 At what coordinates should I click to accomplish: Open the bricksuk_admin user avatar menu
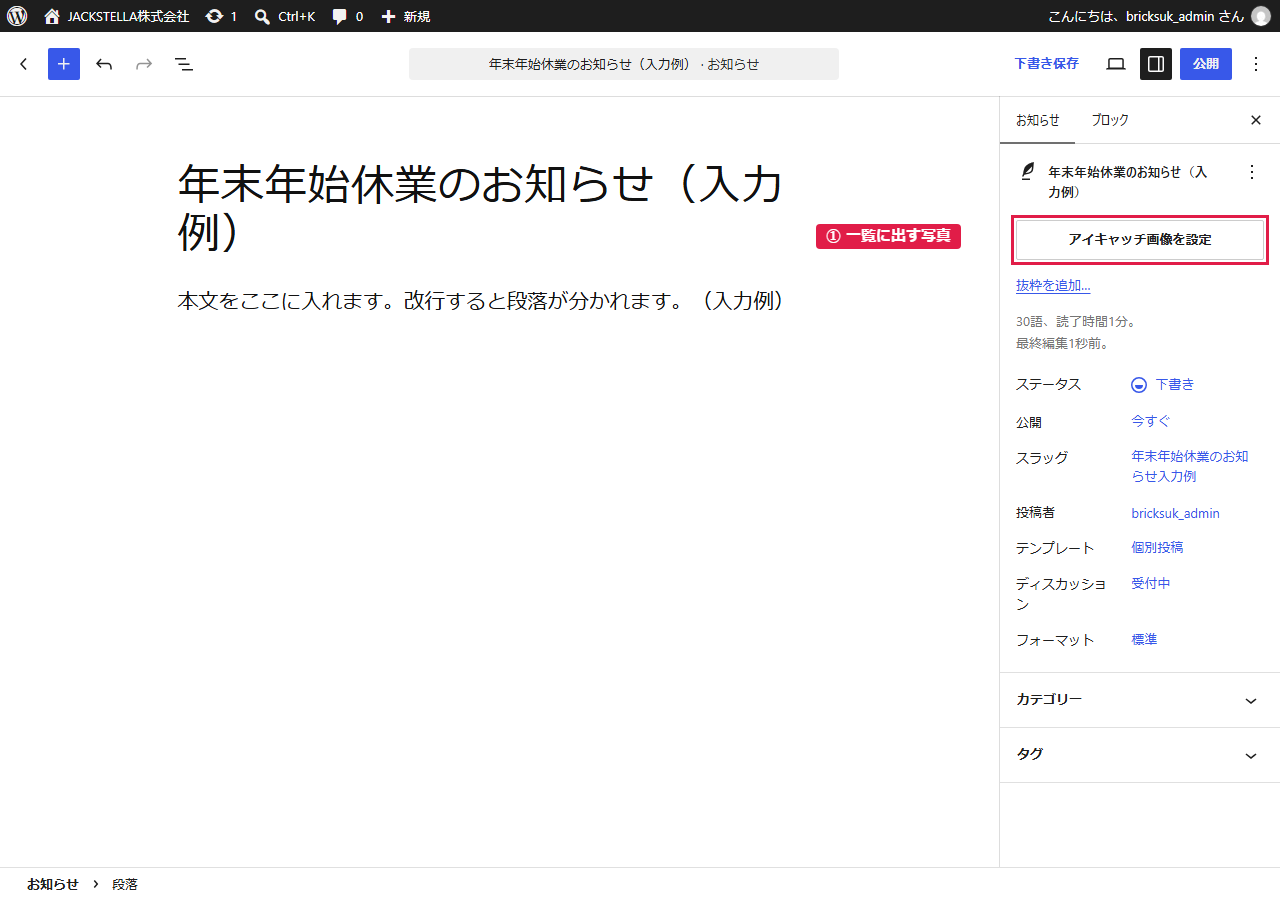click(1260, 16)
